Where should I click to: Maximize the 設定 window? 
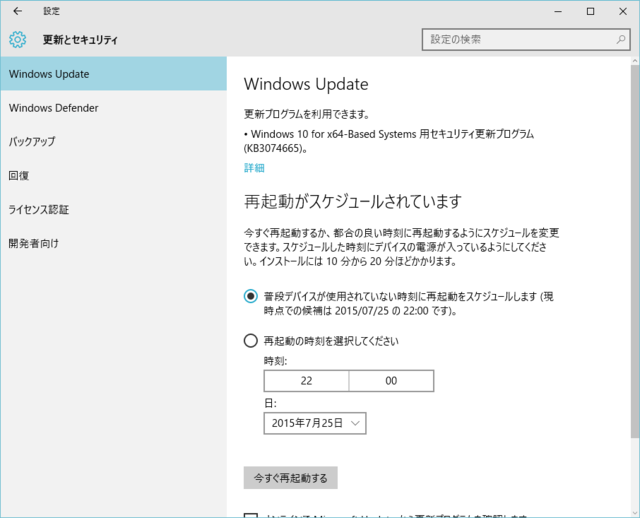[590, 11]
